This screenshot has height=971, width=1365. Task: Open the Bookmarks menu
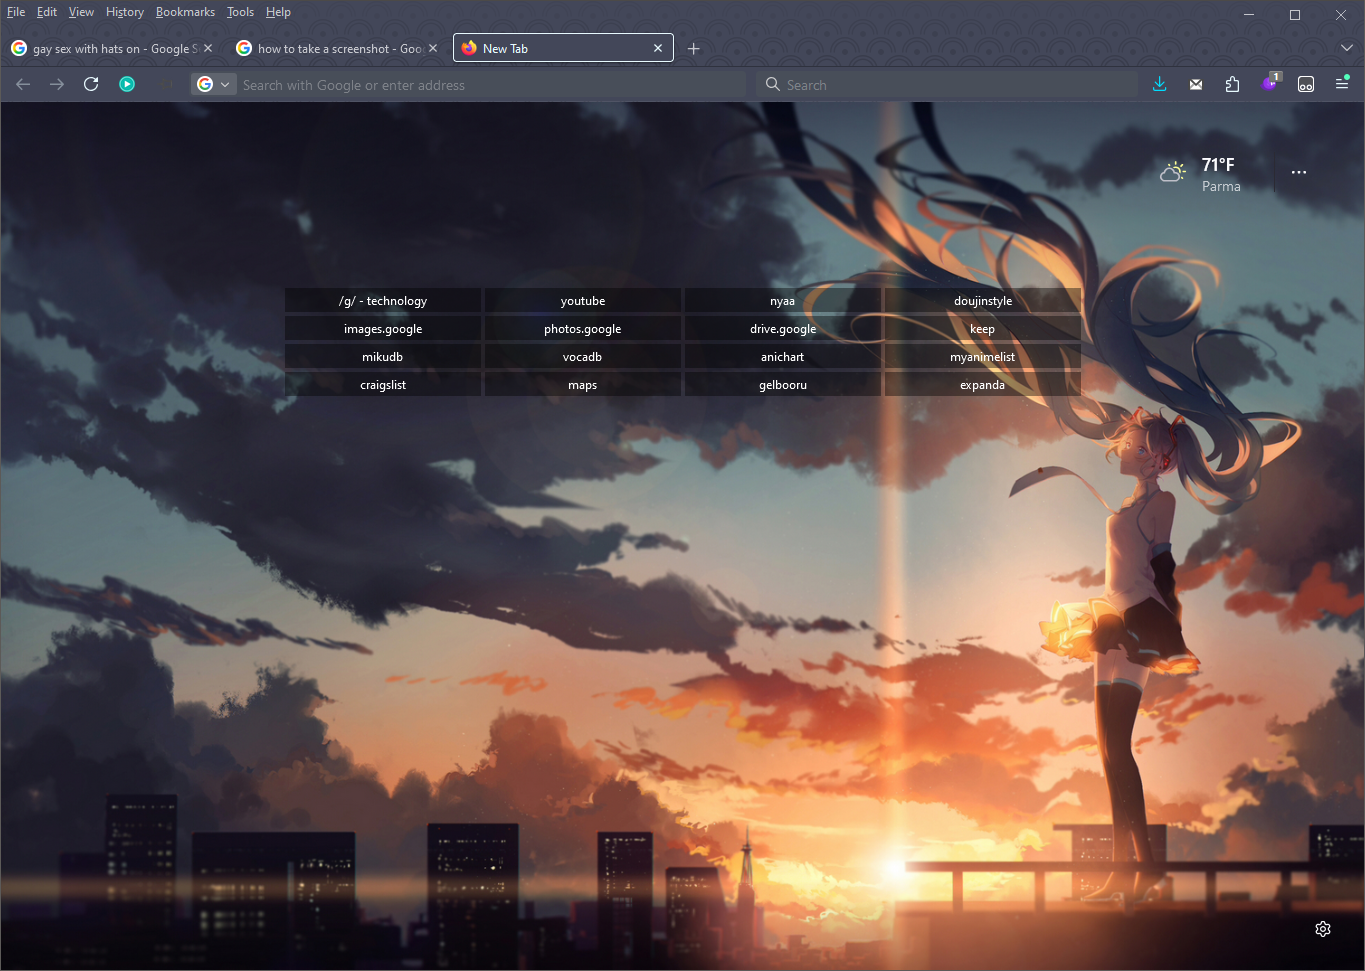185,12
